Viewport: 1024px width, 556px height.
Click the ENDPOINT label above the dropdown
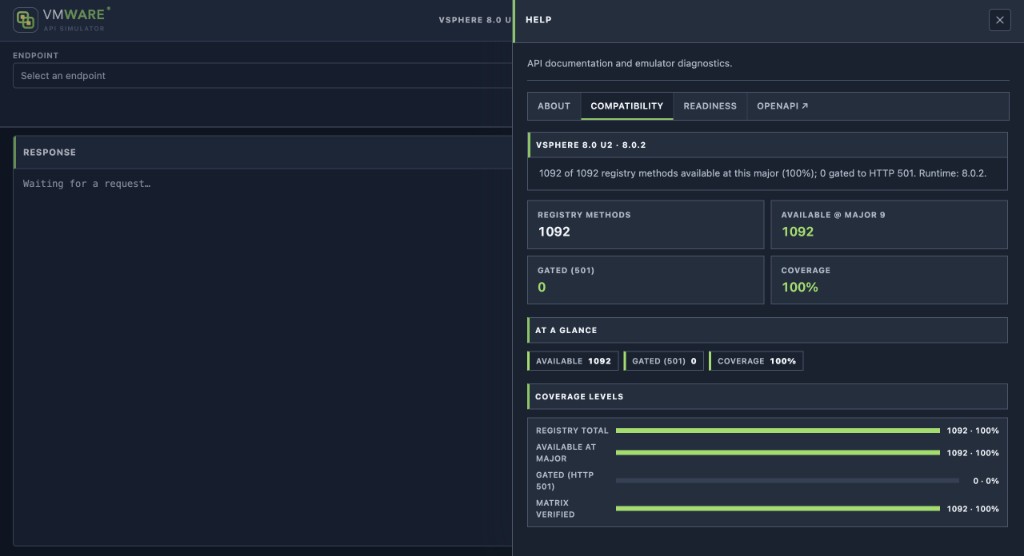pos(35,56)
